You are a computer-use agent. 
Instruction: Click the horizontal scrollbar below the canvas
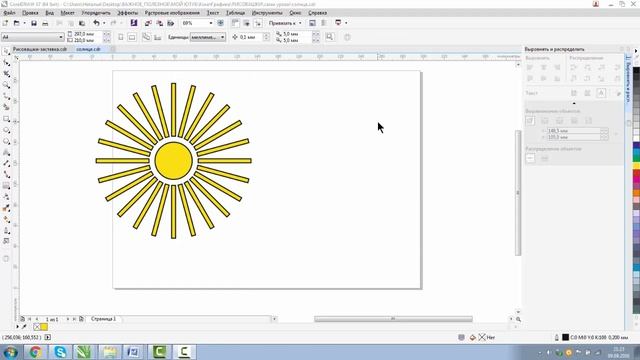point(393,319)
